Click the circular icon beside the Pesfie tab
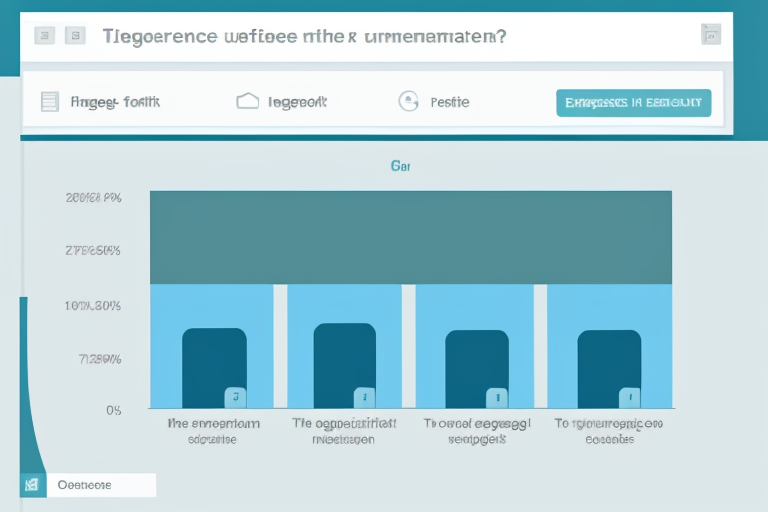Viewport: 768px width, 512px height. [x=408, y=101]
